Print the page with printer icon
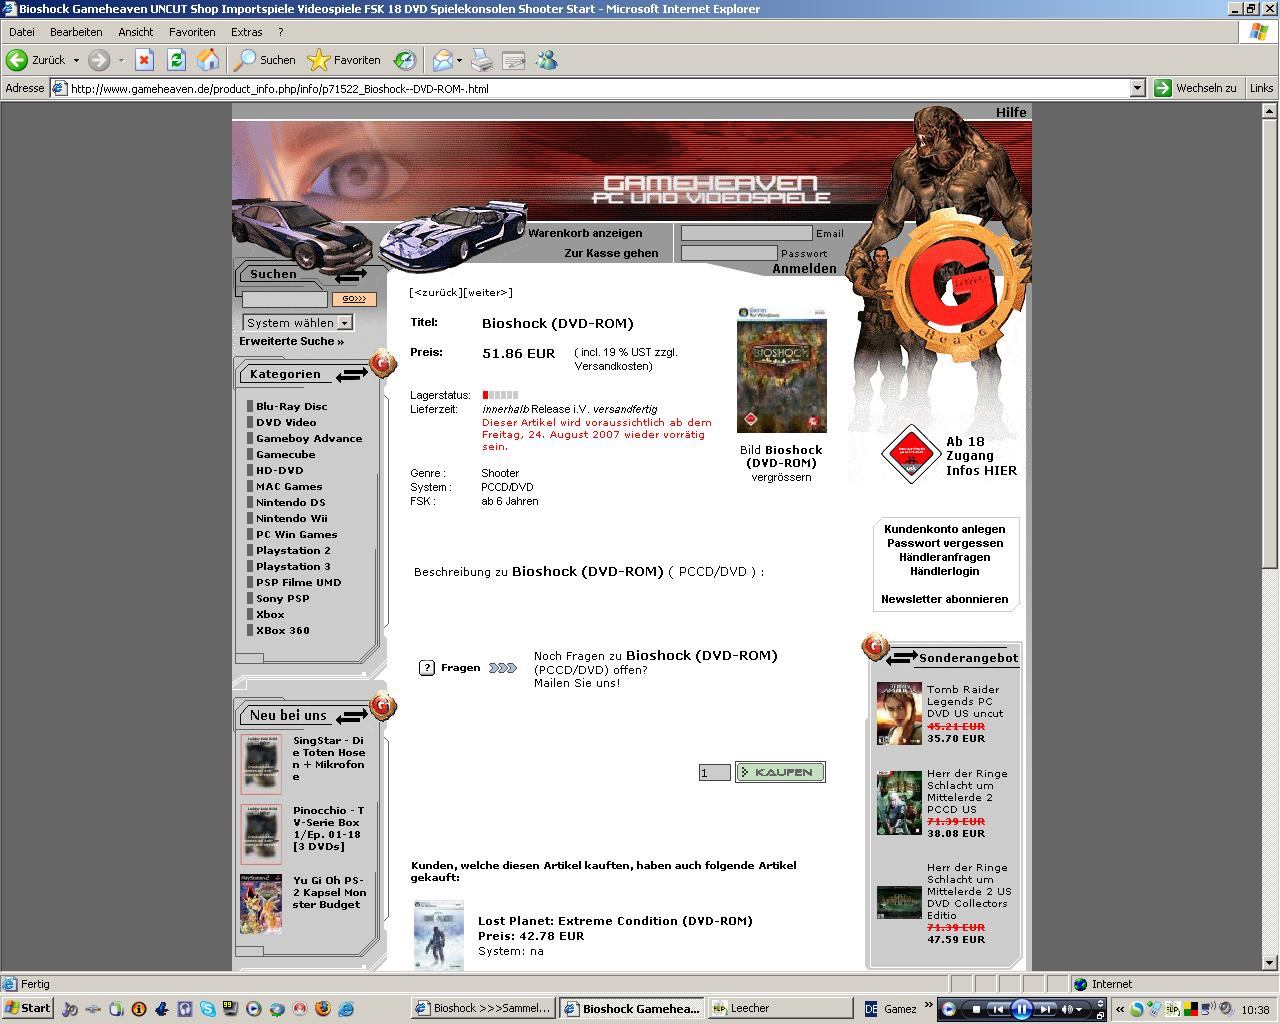Screen dimensions: 1280x1024 tap(482, 60)
